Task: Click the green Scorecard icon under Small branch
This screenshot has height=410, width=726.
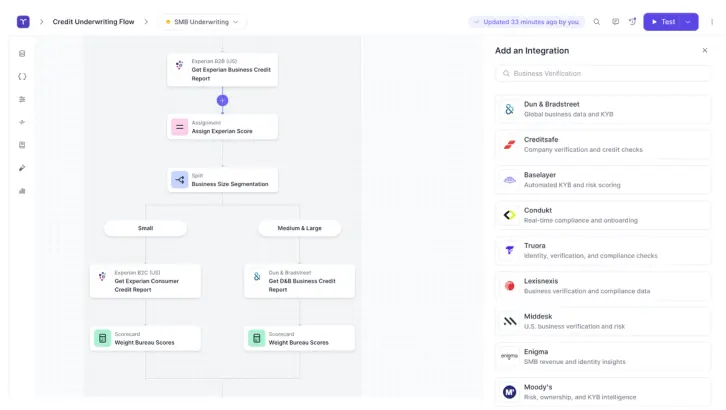Action: [x=102, y=338]
